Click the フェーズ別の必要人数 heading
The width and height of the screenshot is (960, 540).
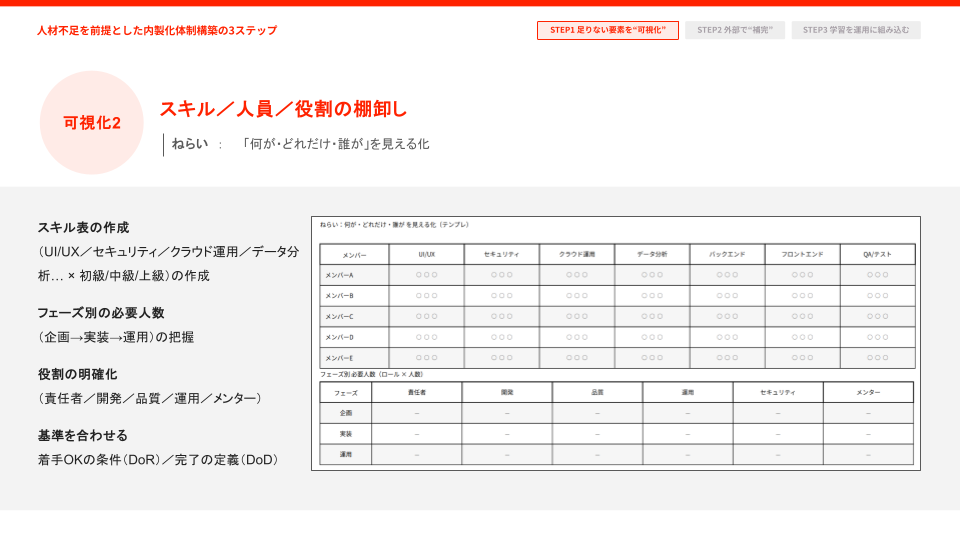[101, 313]
